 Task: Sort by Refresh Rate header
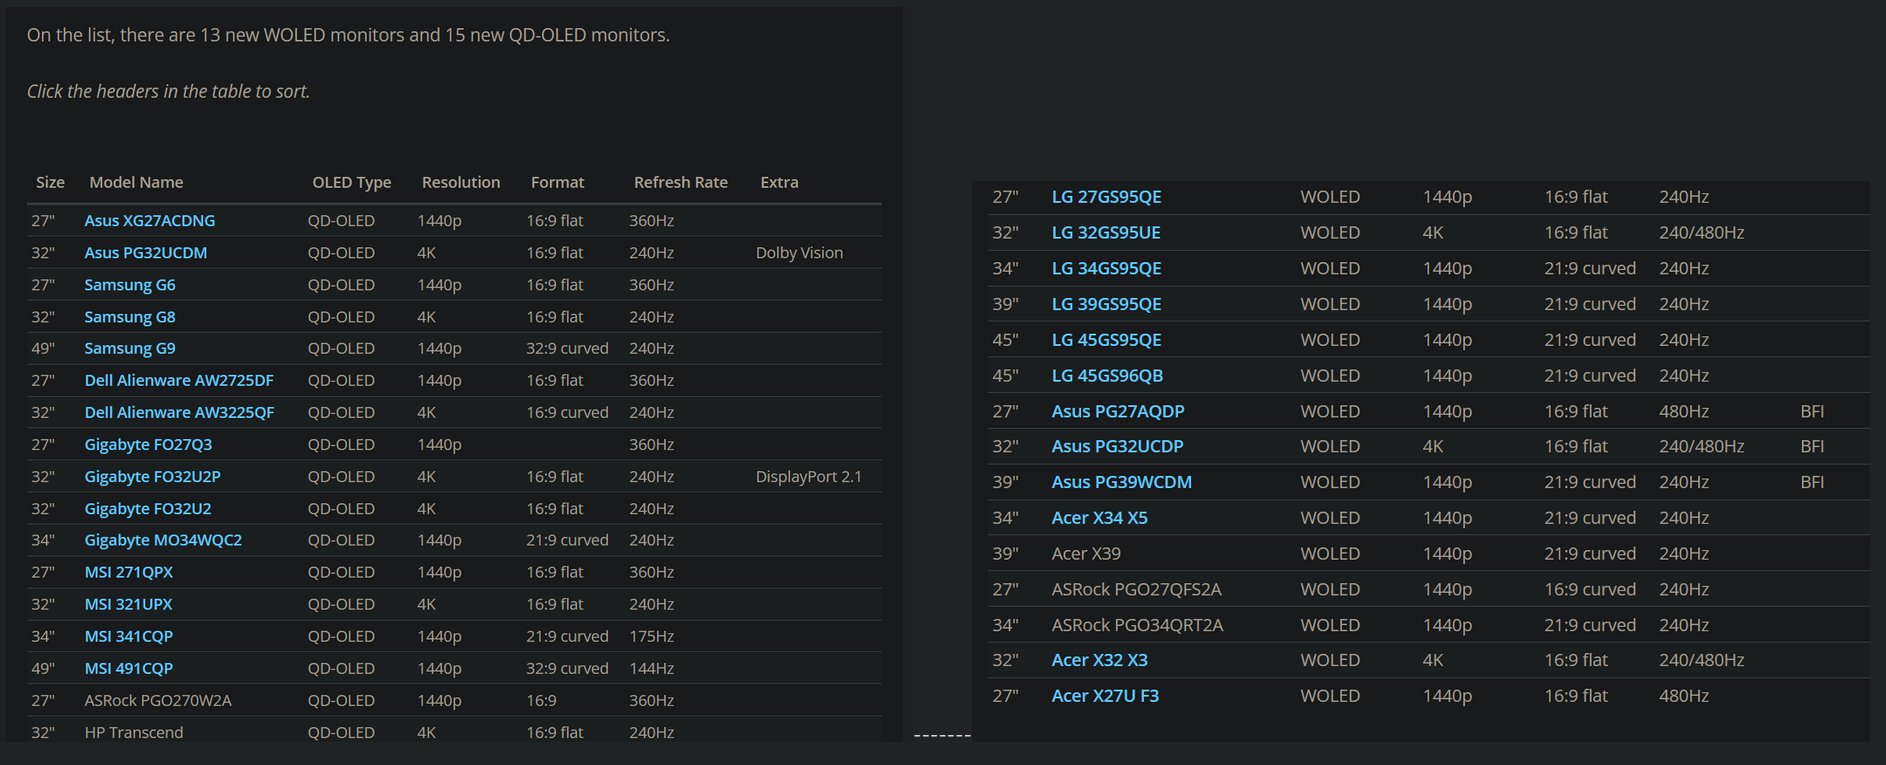tap(681, 182)
